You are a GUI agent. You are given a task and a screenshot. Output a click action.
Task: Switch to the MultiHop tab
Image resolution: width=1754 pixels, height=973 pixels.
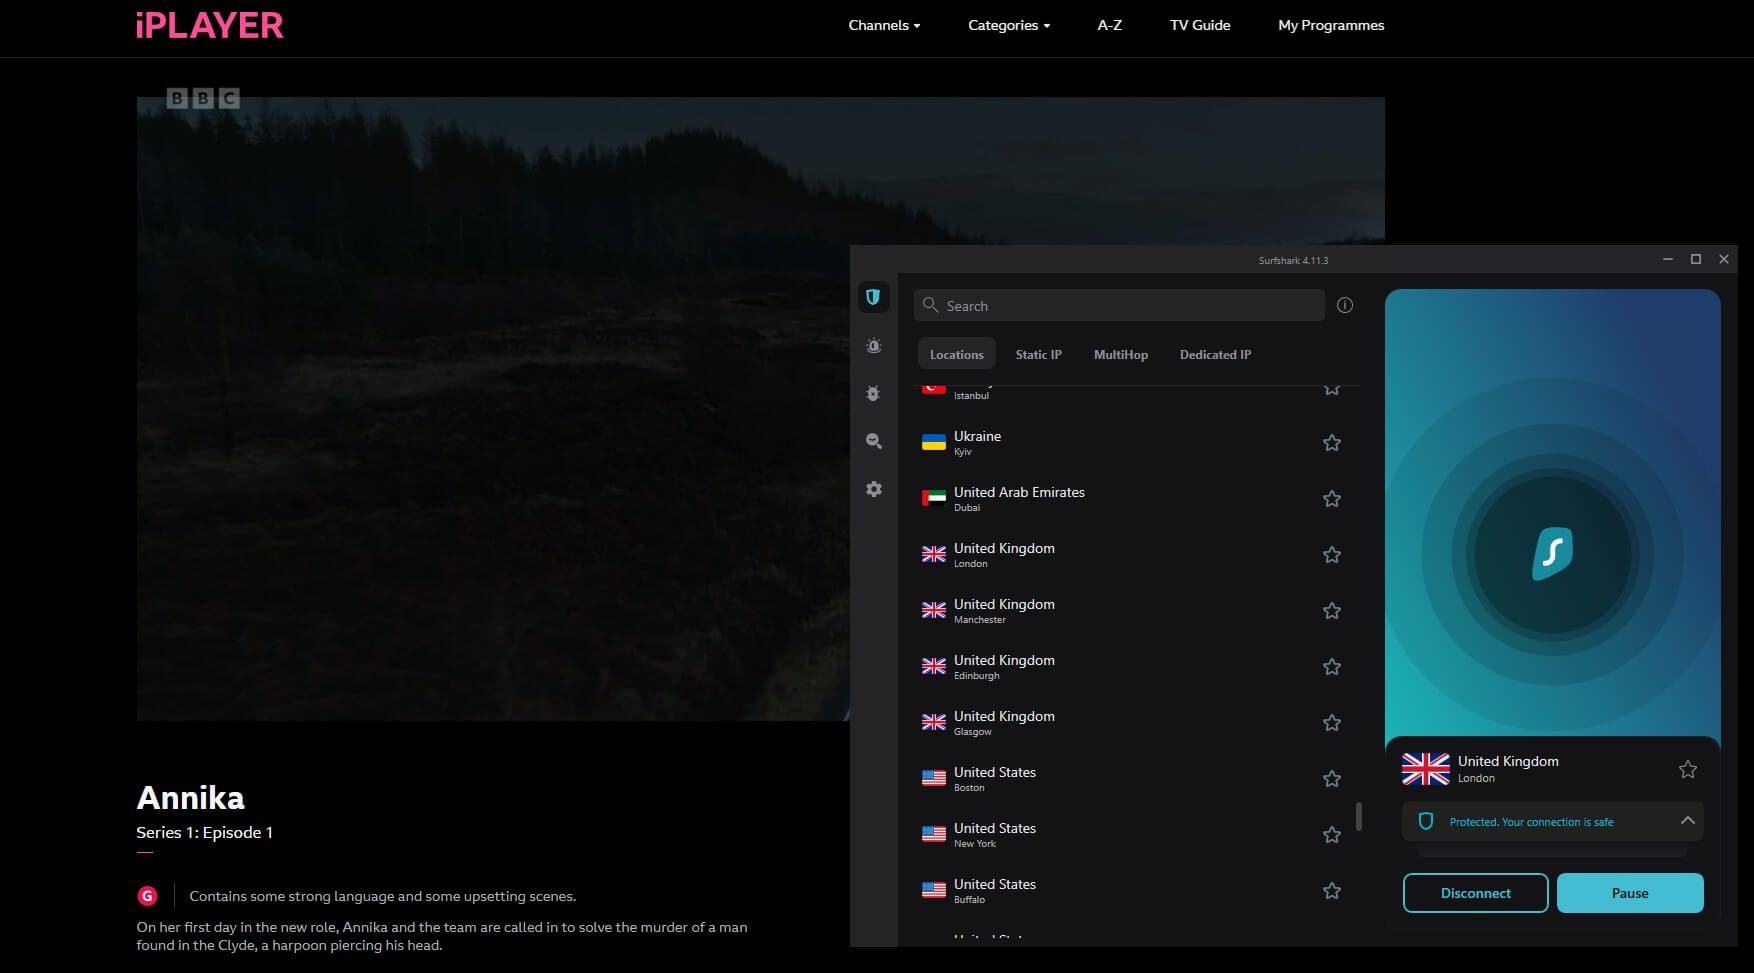pos(1121,354)
